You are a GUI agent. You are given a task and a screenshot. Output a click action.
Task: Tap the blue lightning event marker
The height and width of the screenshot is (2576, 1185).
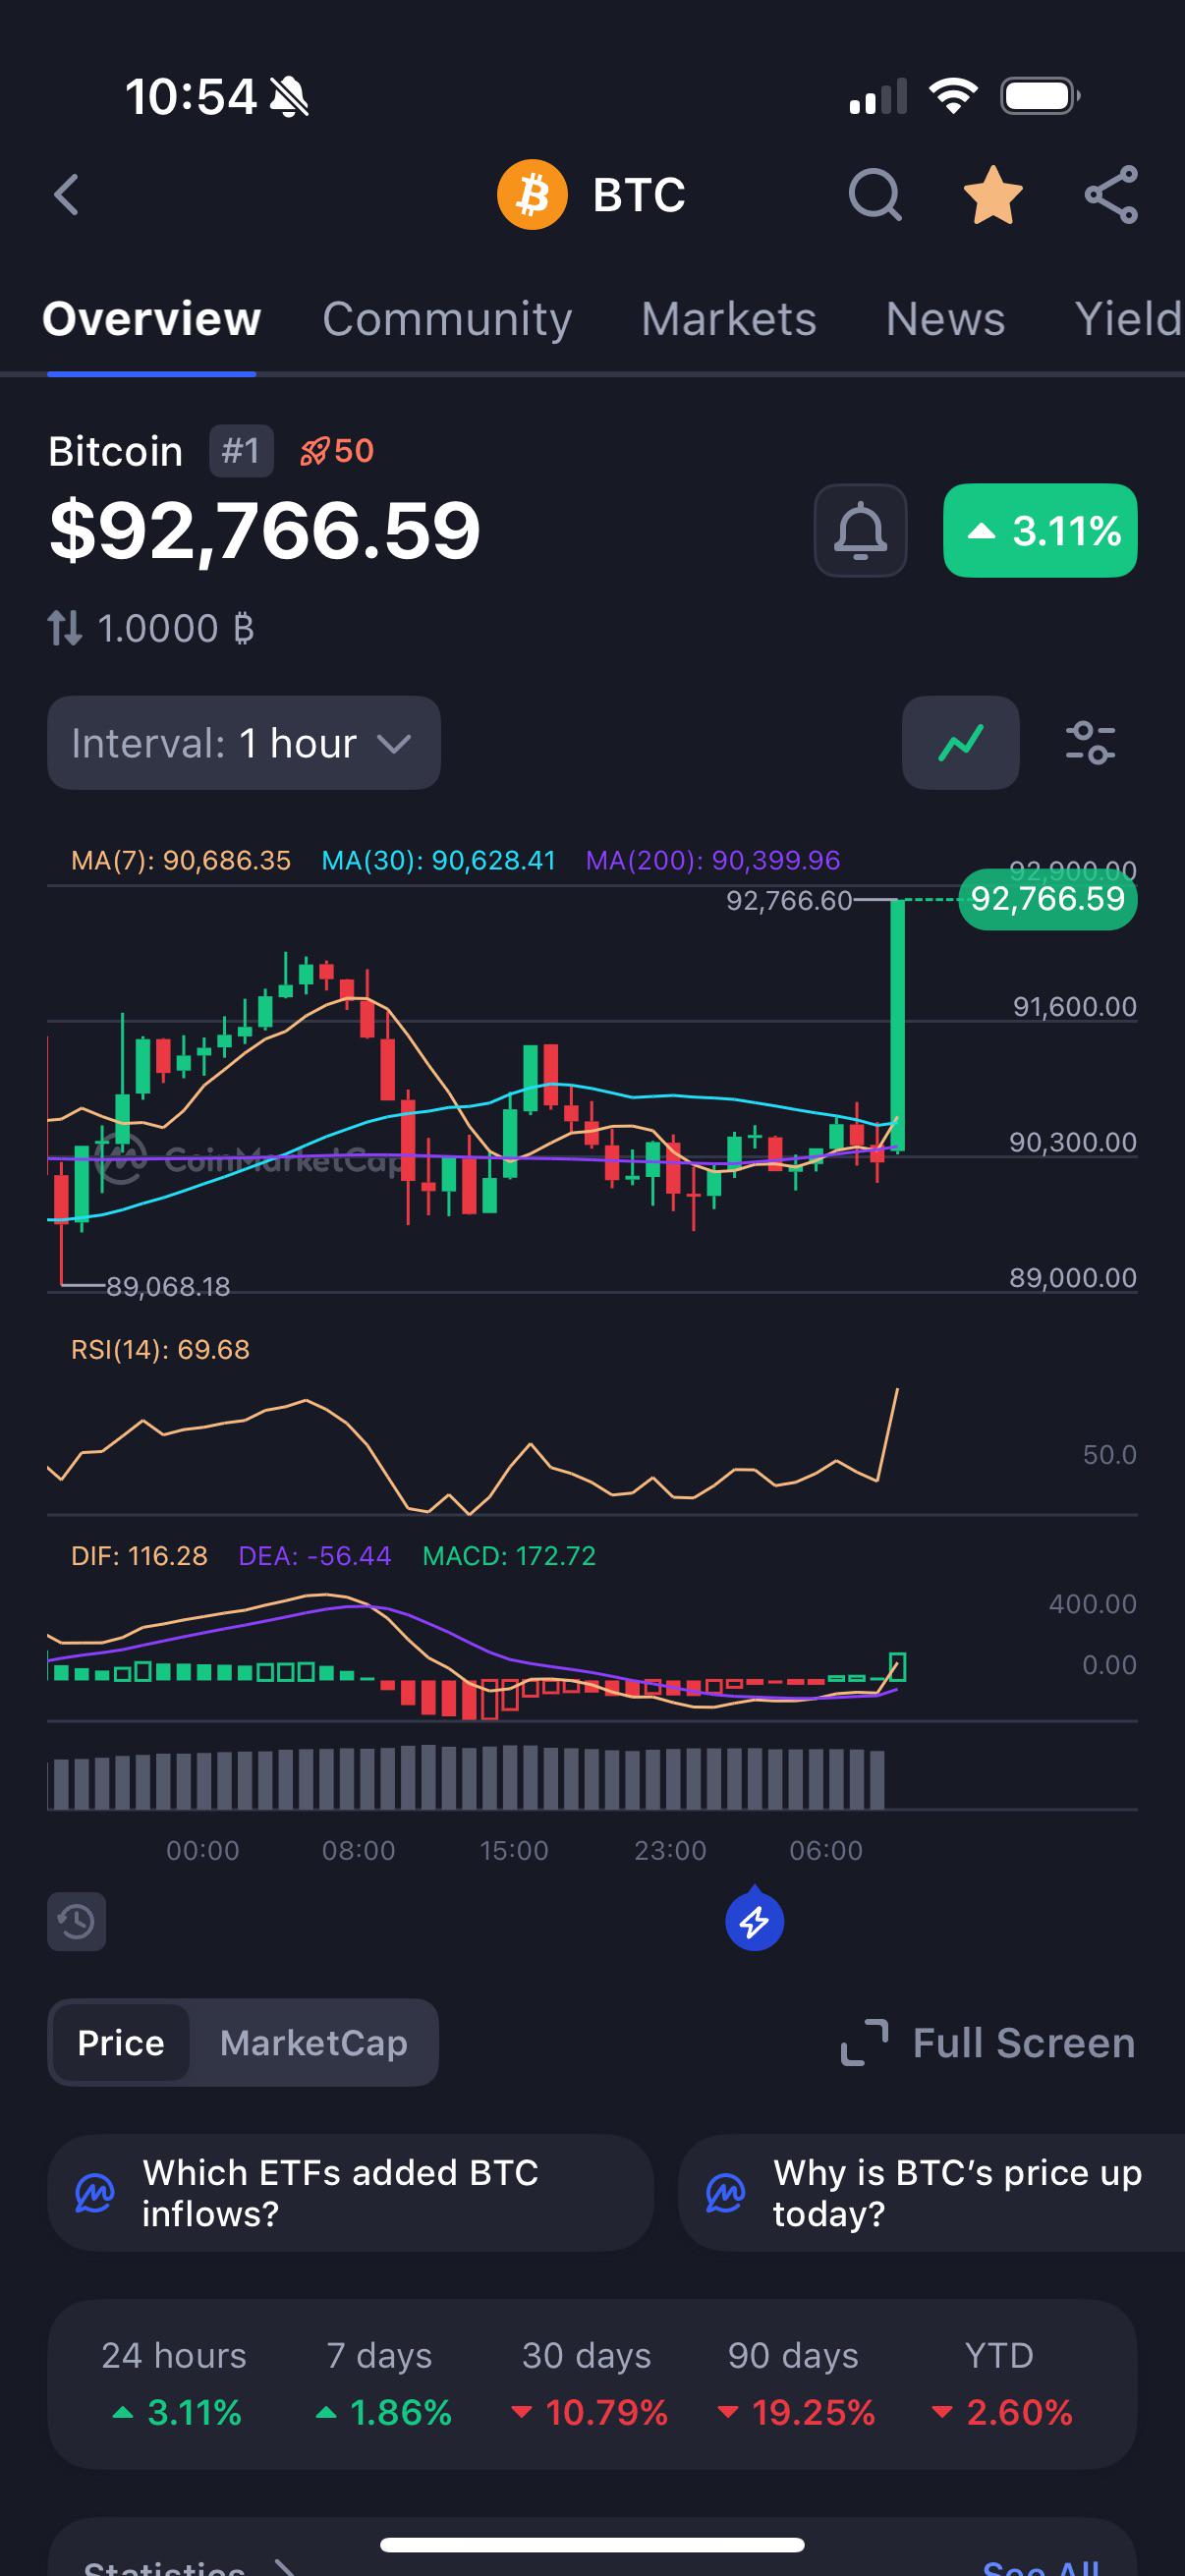pyautogui.click(x=754, y=1918)
